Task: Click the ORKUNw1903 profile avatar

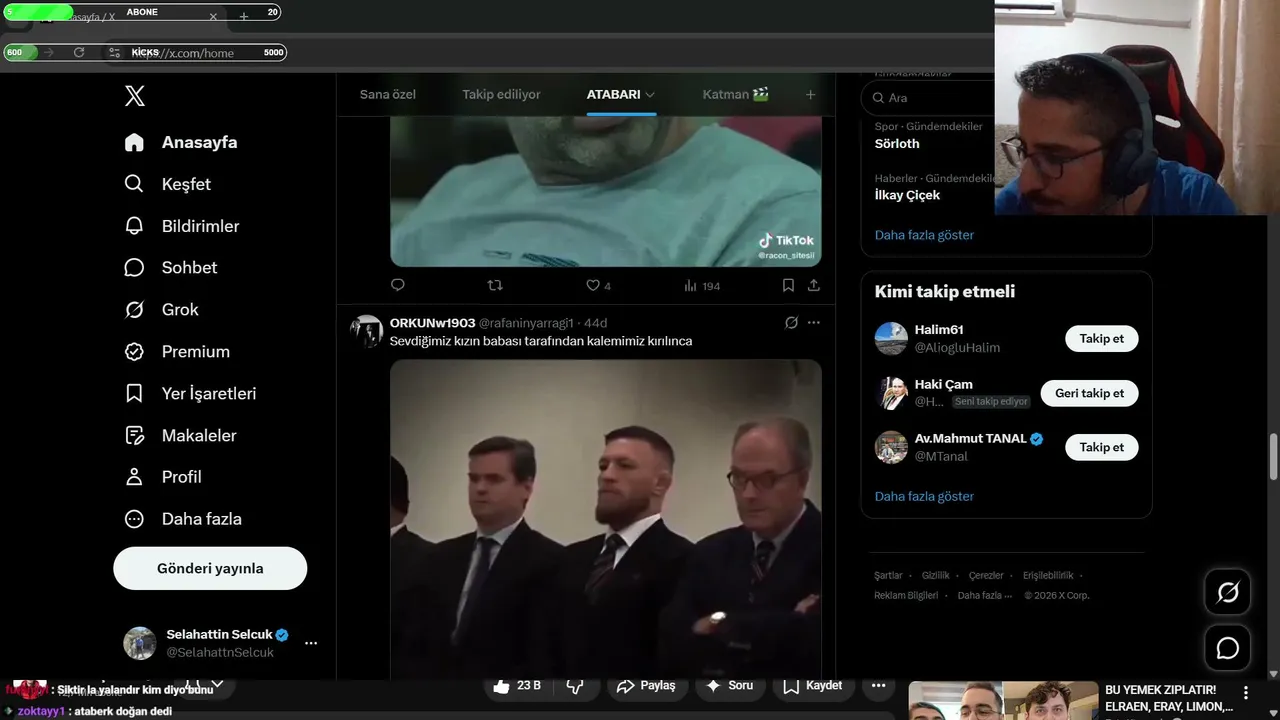Action: (x=367, y=331)
